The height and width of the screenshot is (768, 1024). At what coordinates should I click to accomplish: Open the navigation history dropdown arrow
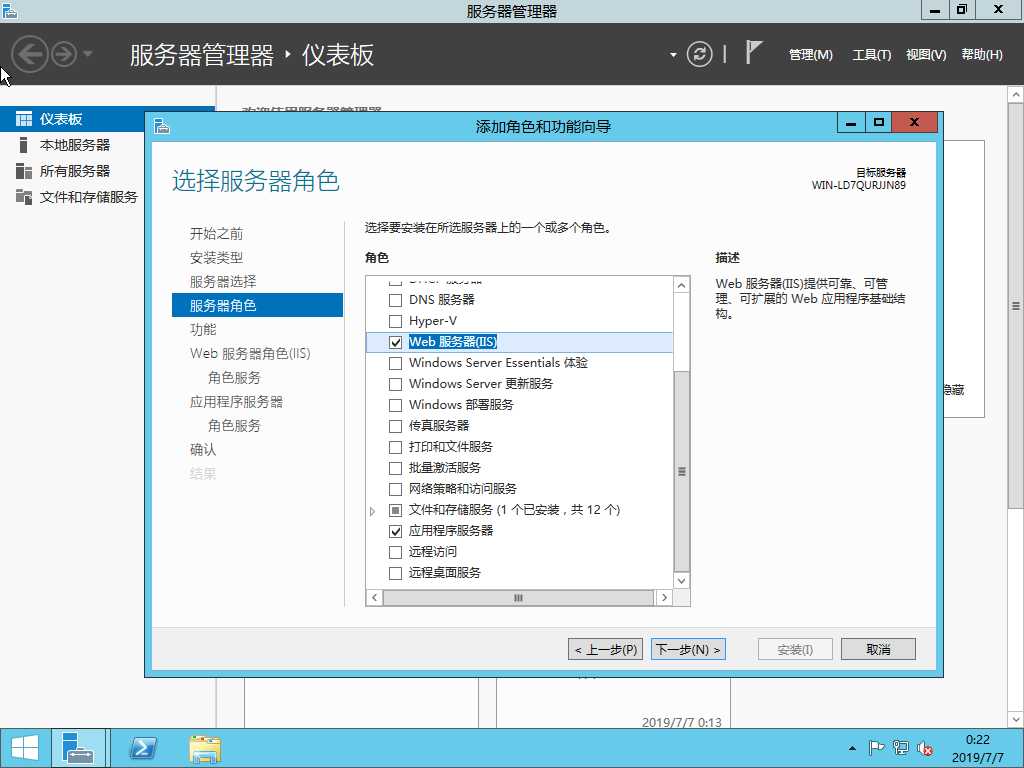(x=88, y=54)
